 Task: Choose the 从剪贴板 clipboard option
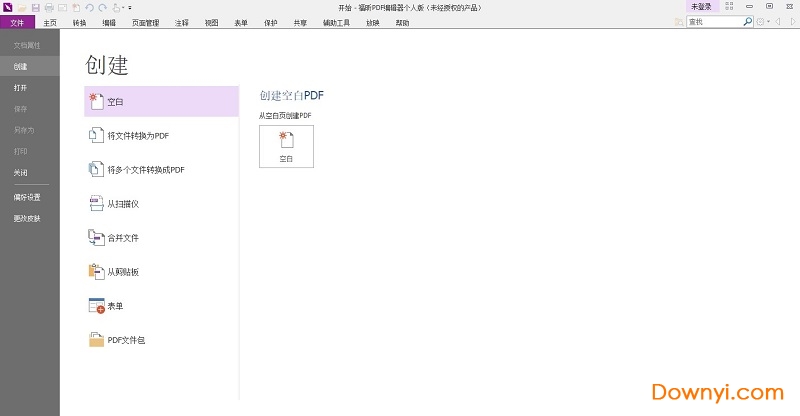(161, 272)
